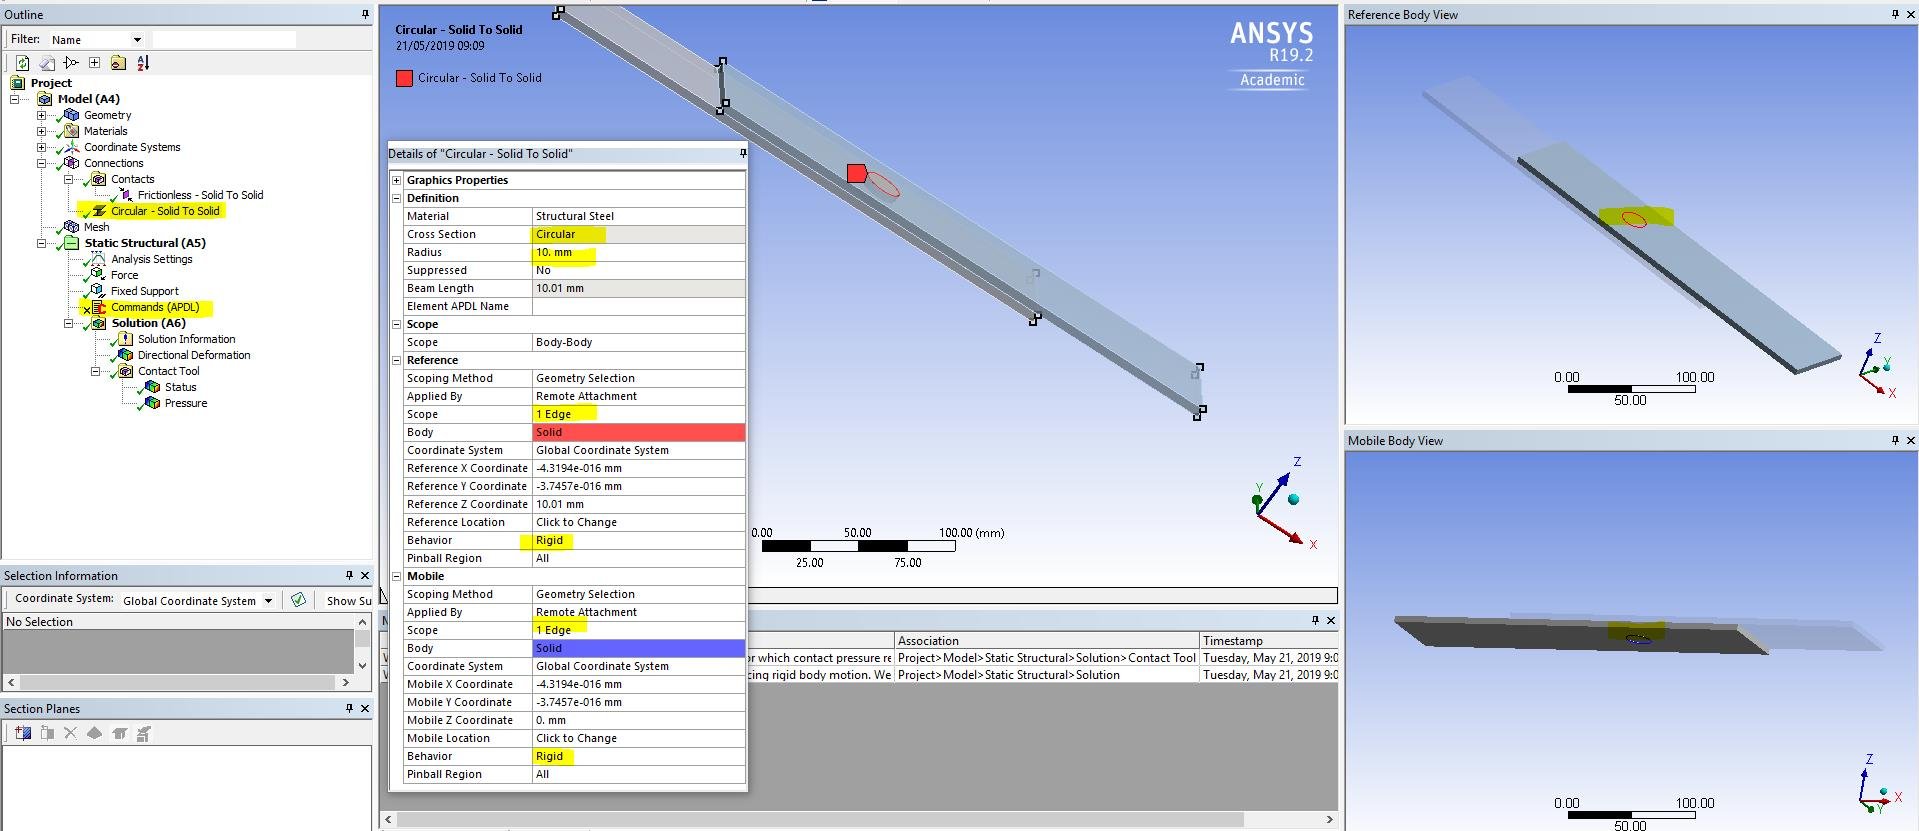
Task: Click the Timestamp column header in Messages
Action: [x=1268, y=641]
